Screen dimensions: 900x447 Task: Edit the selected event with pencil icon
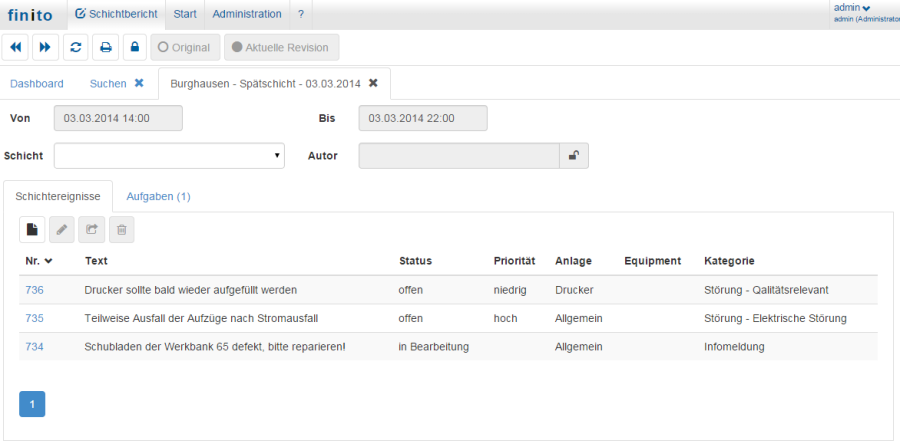pyautogui.click(x=61, y=230)
